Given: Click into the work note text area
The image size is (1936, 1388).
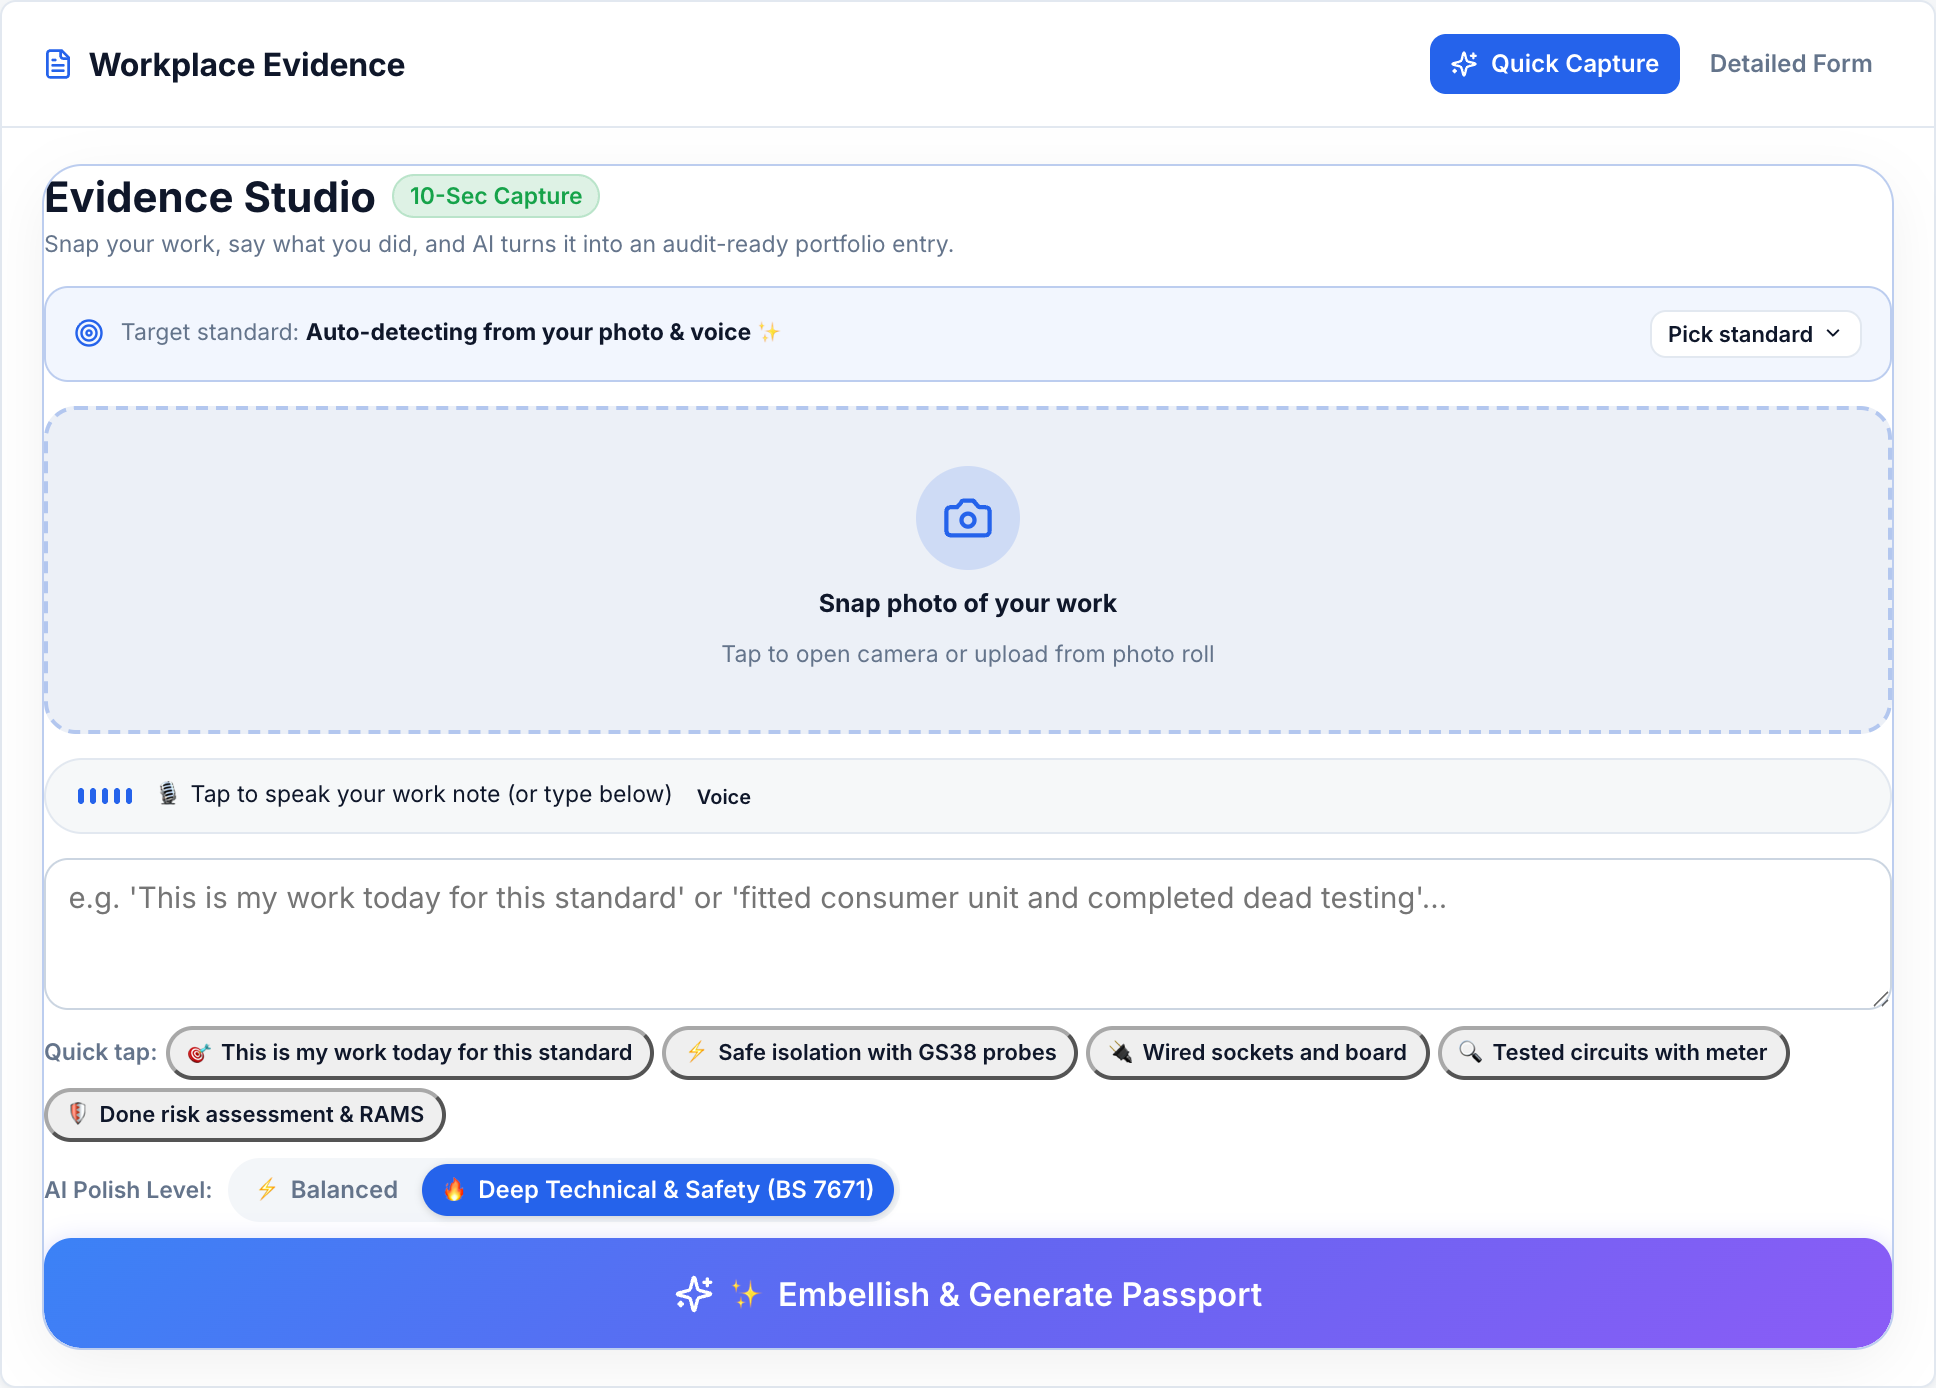Looking at the screenshot, I should (x=967, y=934).
